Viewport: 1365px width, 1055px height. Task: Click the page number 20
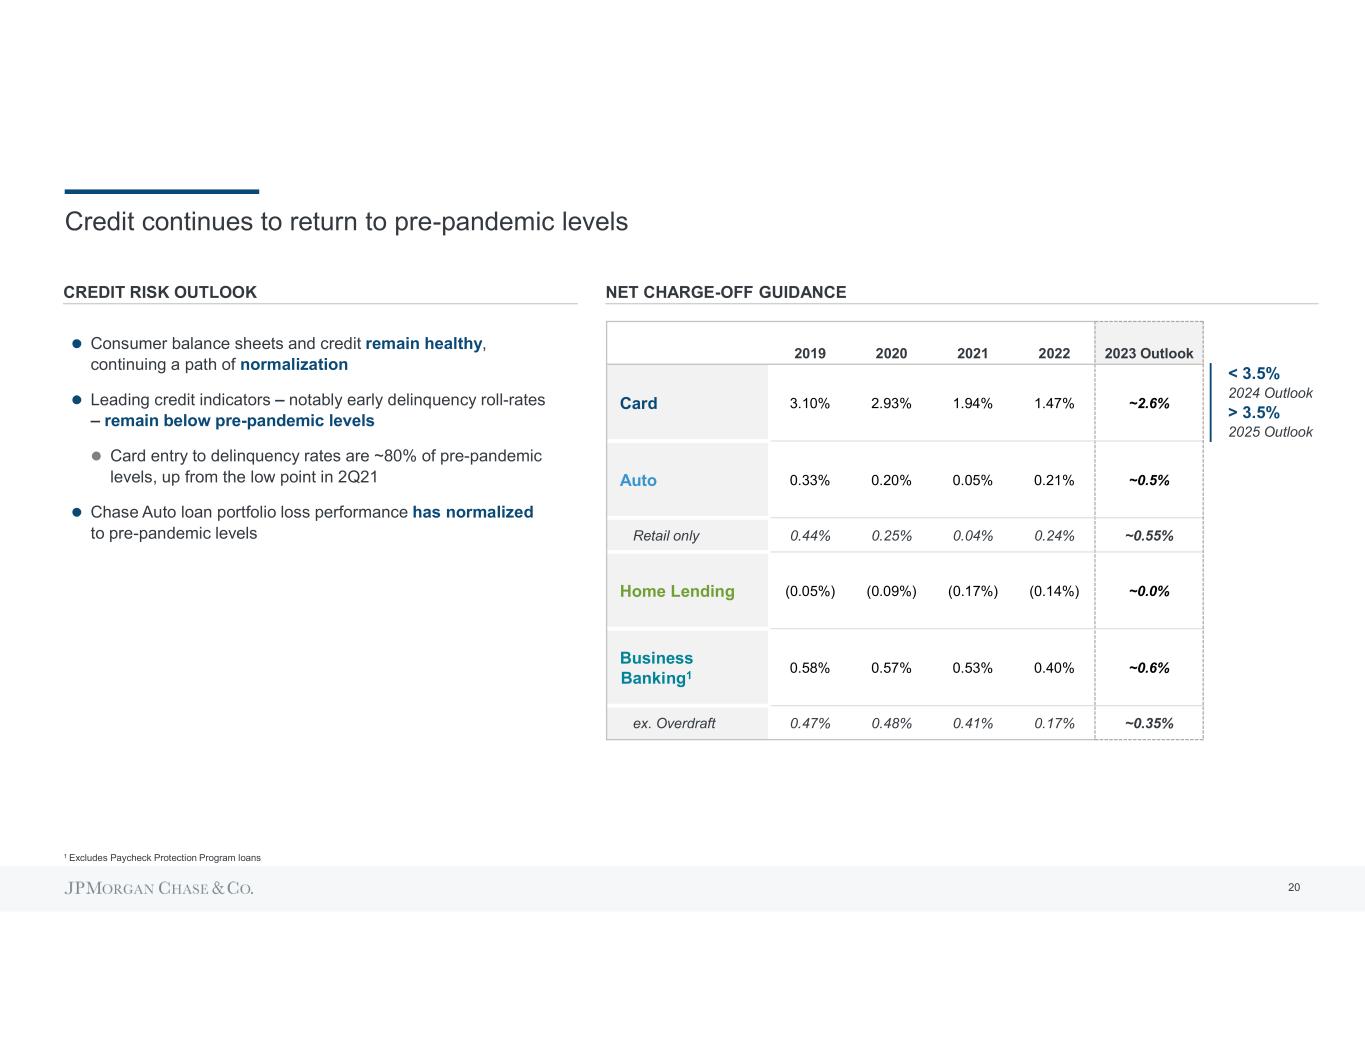click(x=1294, y=887)
